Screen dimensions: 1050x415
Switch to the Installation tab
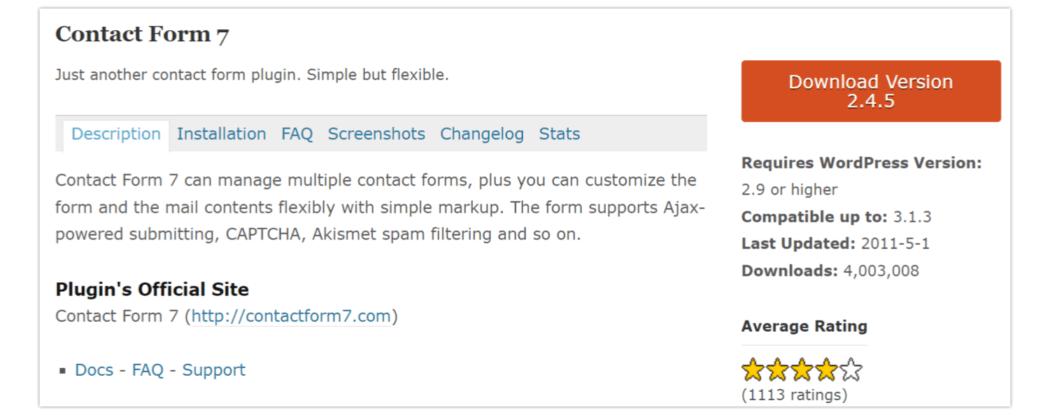(x=221, y=135)
